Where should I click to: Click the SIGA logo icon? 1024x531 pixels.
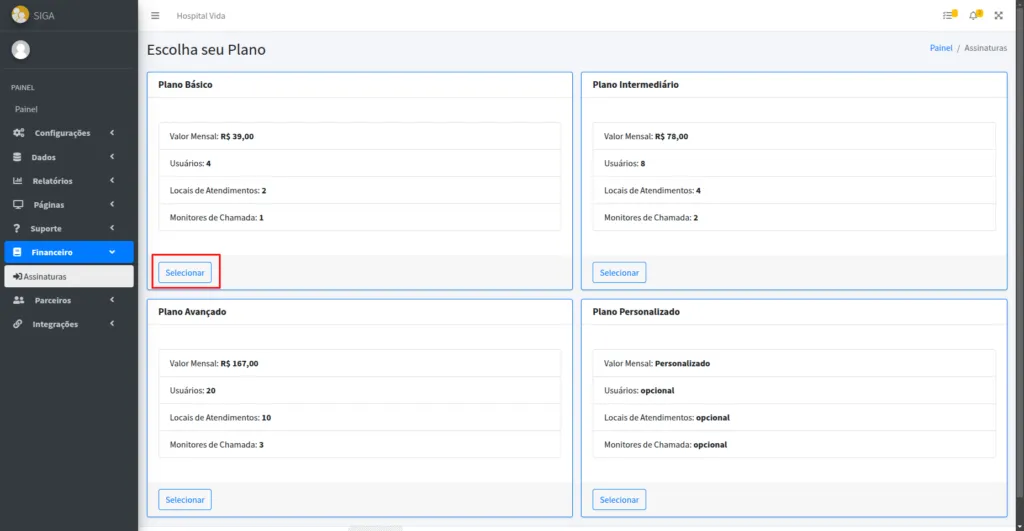pyautogui.click(x=20, y=15)
